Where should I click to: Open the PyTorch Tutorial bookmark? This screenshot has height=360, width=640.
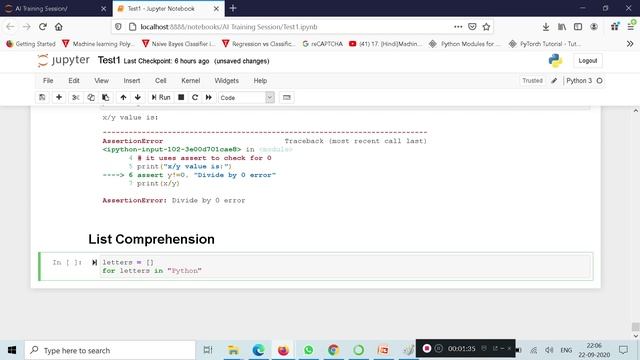[x=545, y=44]
